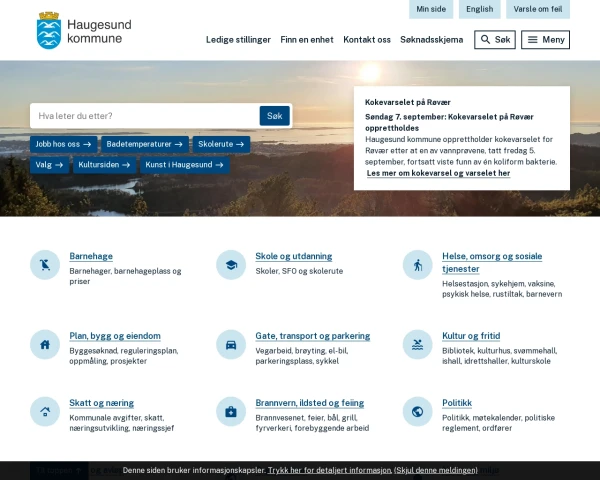Open Varsle om feil page

[538, 9]
